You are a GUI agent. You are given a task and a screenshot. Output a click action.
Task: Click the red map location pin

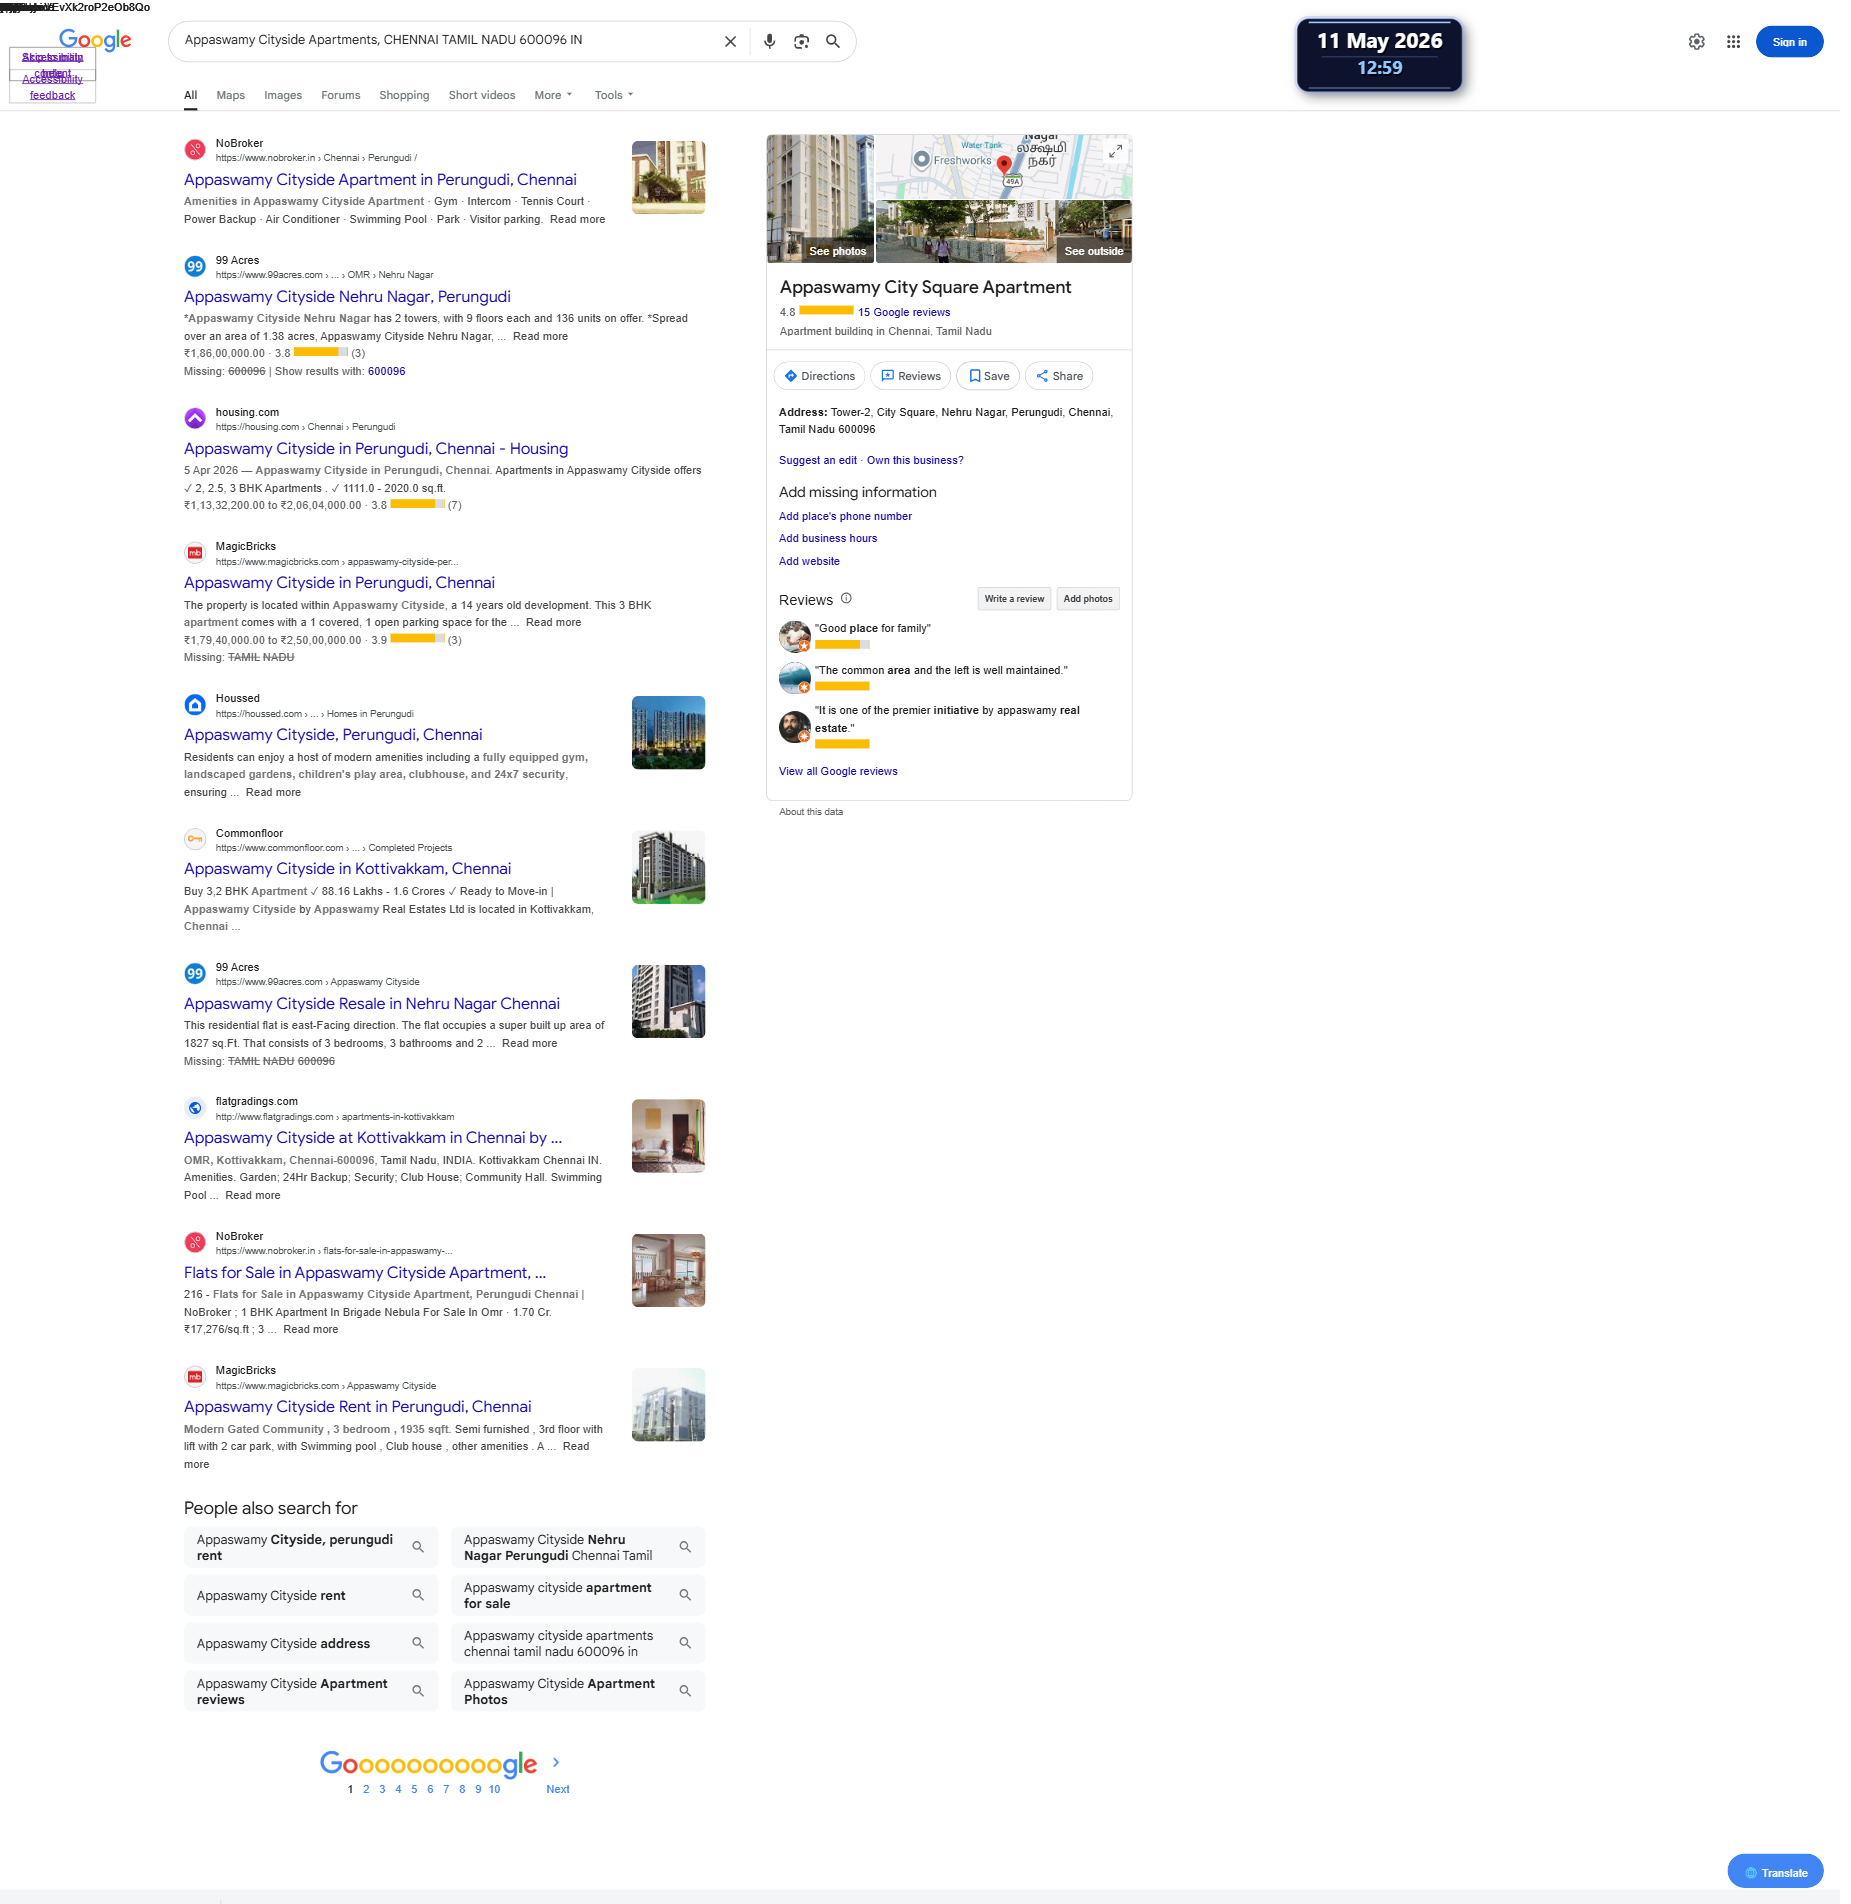[1004, 165]
